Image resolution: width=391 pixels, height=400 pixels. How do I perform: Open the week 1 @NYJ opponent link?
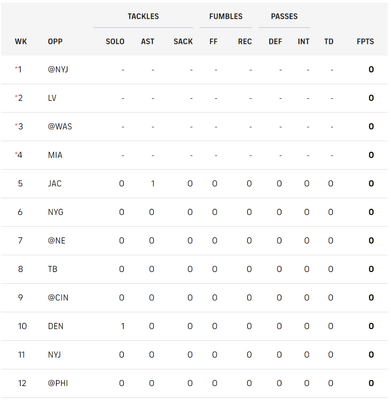coord(58,70)
